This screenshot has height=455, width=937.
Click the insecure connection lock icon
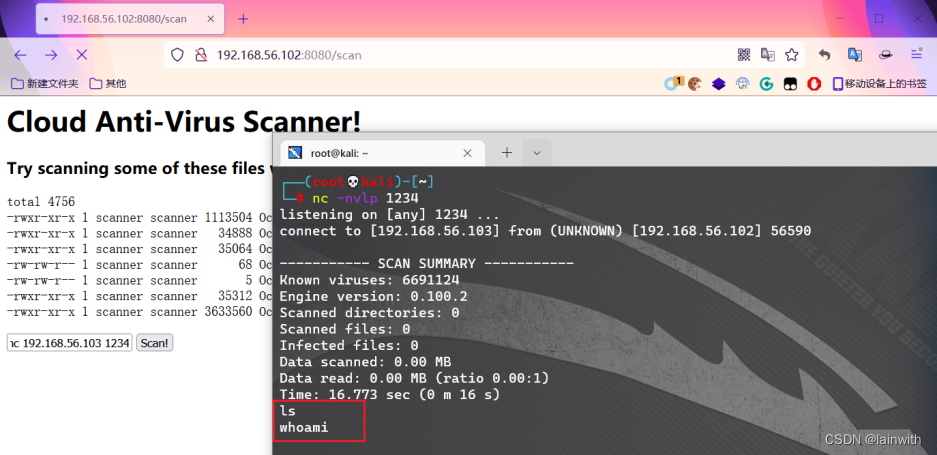pyautogui.click(x=201, y=55)
